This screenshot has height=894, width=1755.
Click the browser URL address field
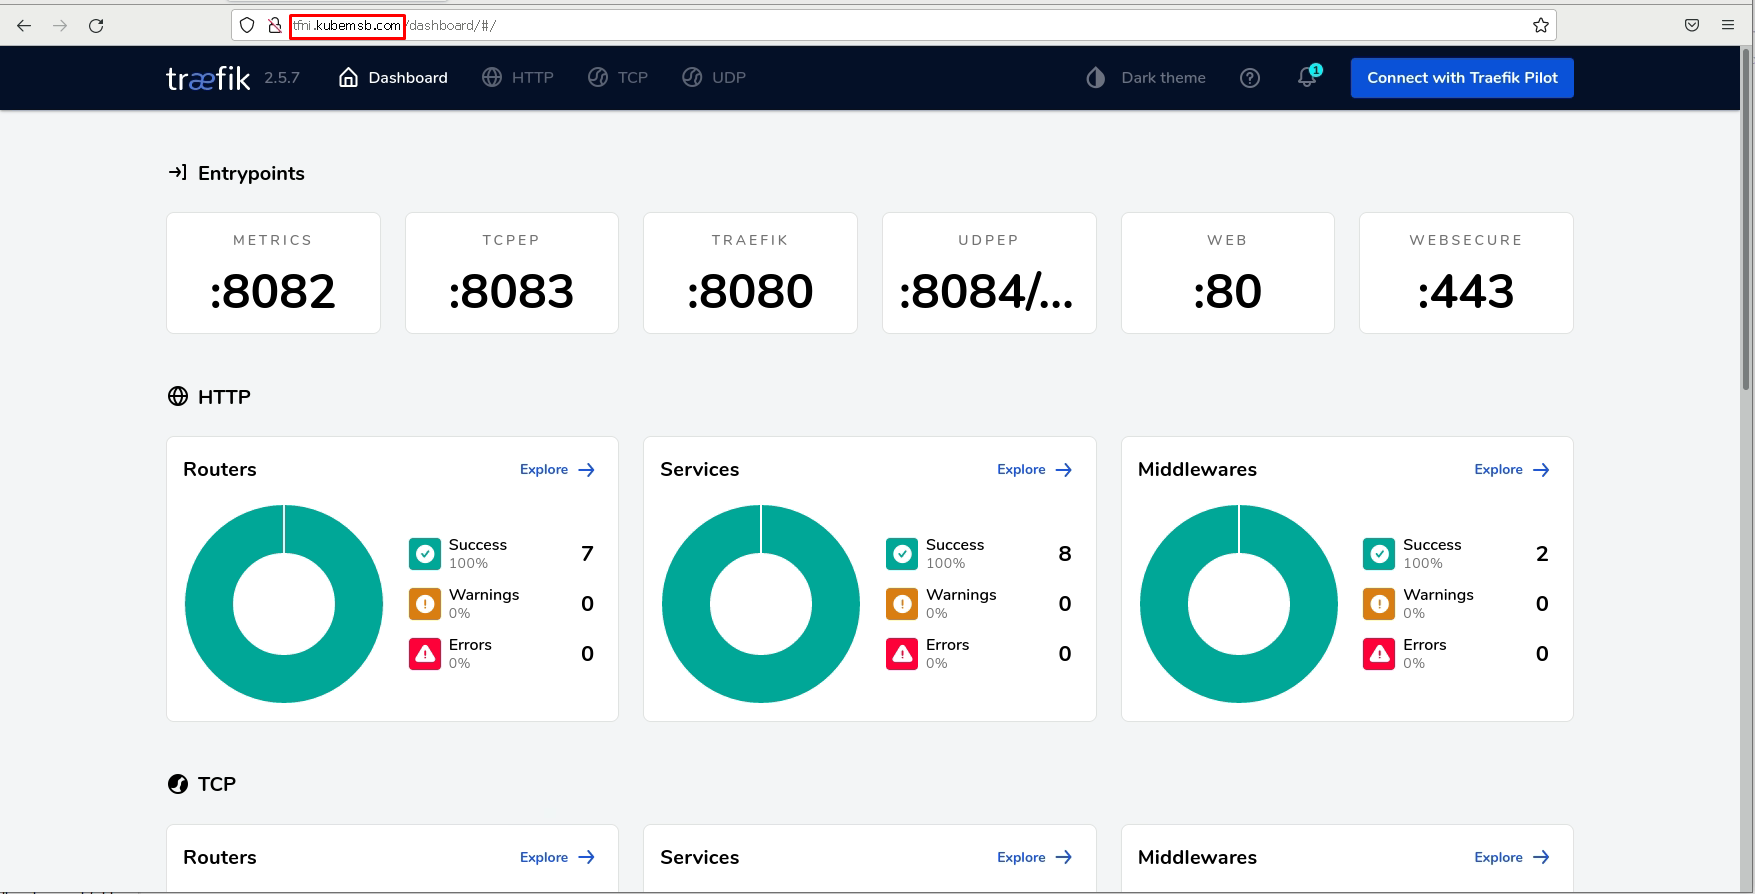[900, 25]
